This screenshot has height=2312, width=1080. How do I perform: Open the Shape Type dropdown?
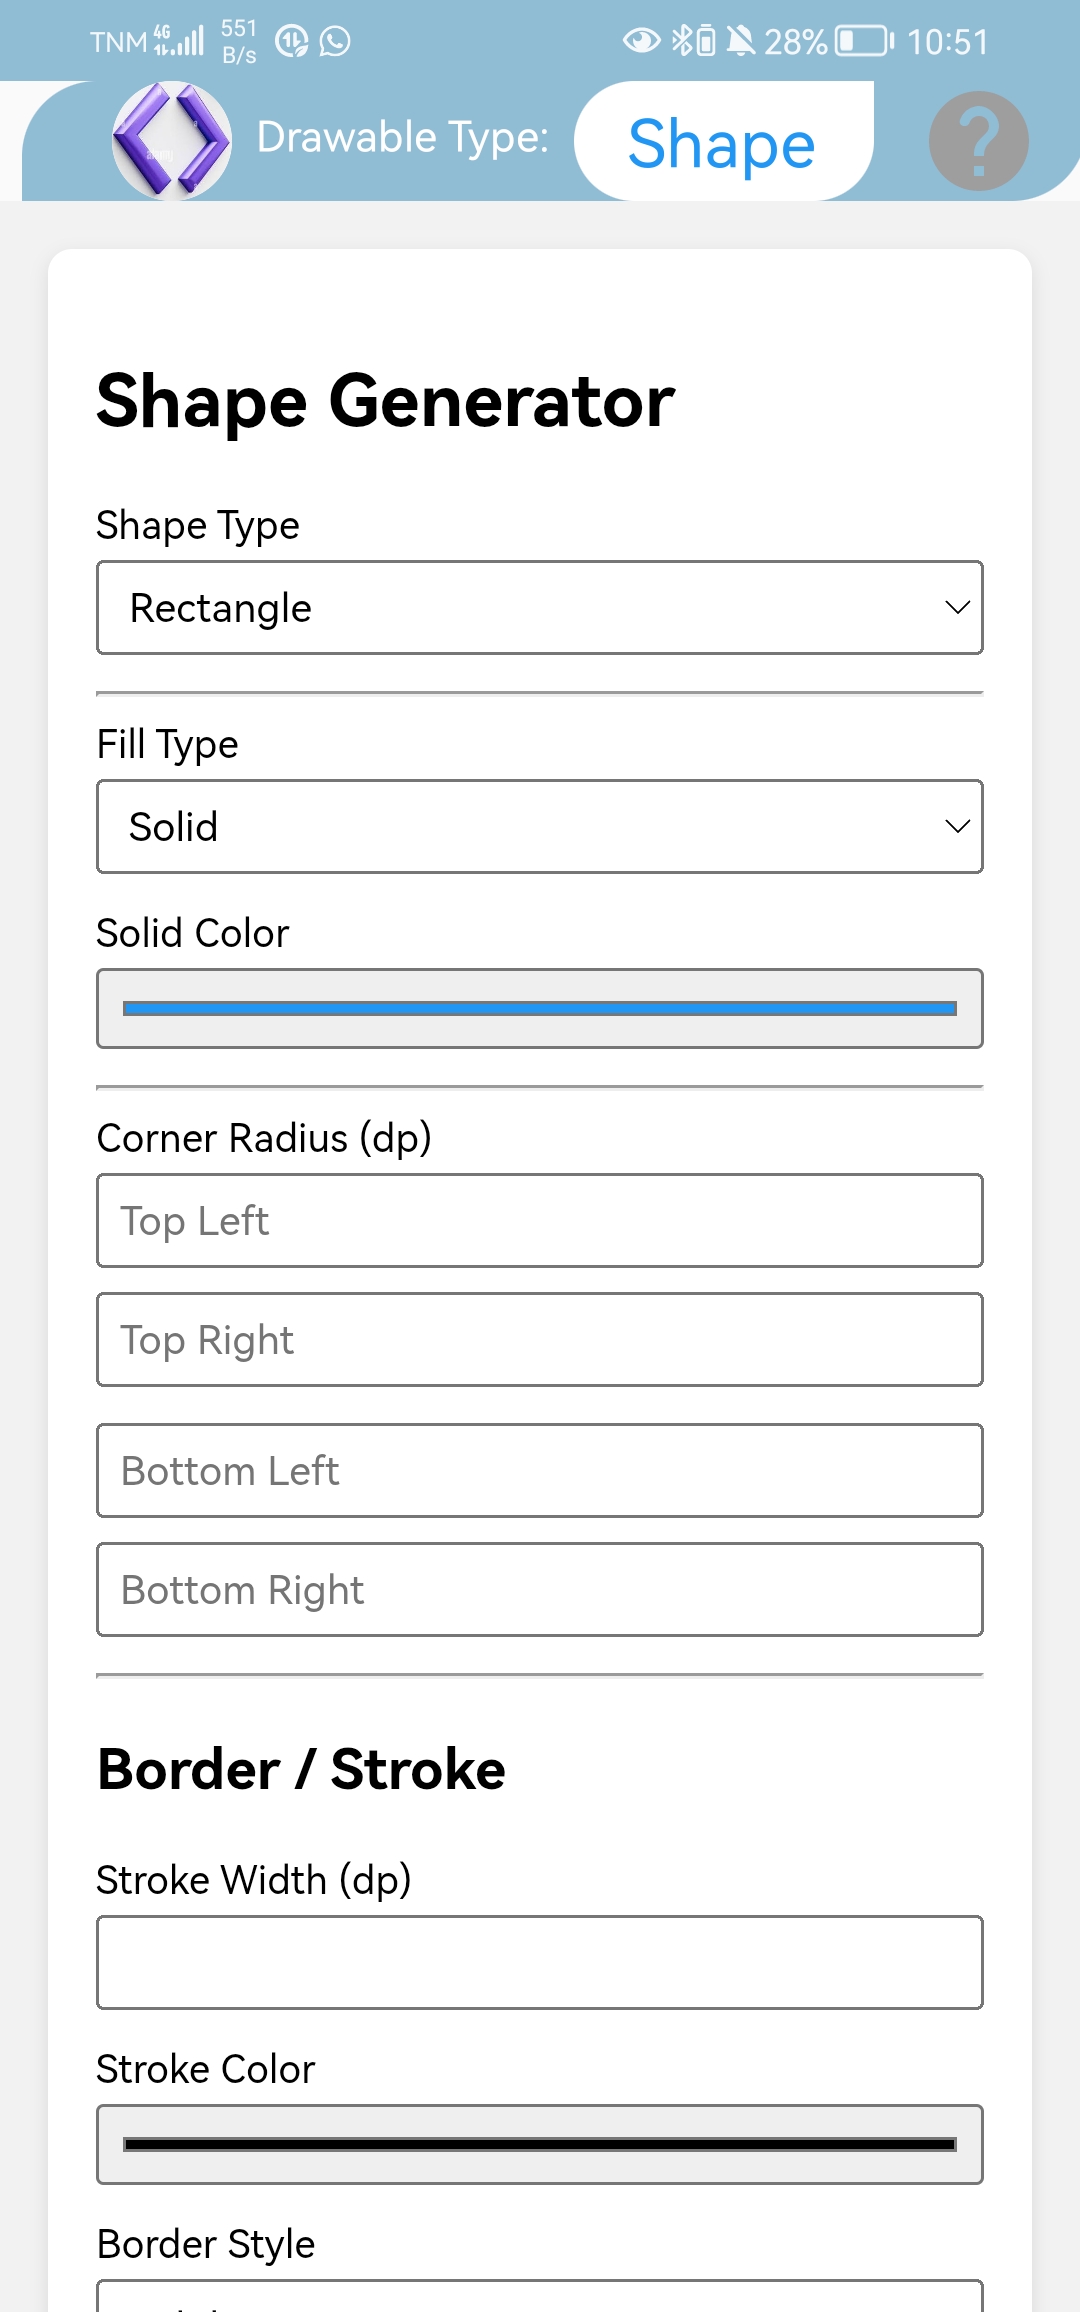[540, 608]
